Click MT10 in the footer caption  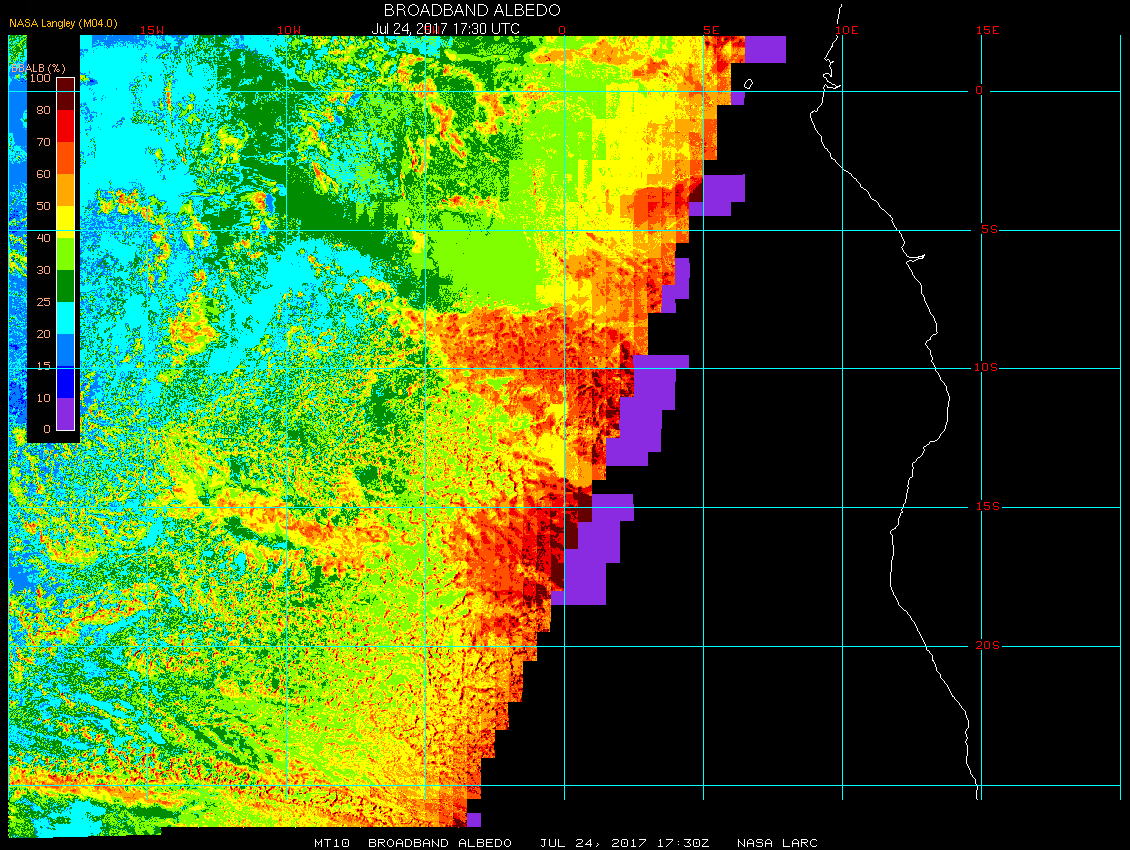pos(332,843)
